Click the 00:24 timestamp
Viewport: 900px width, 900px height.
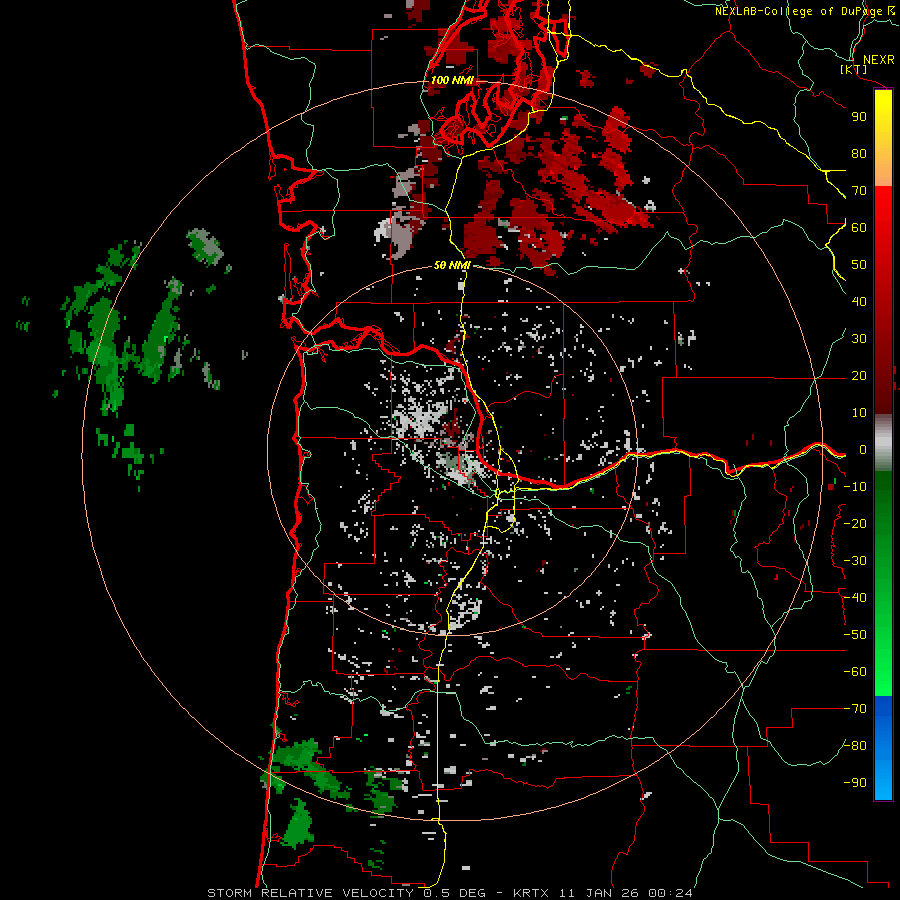click(x=670, y=893)
